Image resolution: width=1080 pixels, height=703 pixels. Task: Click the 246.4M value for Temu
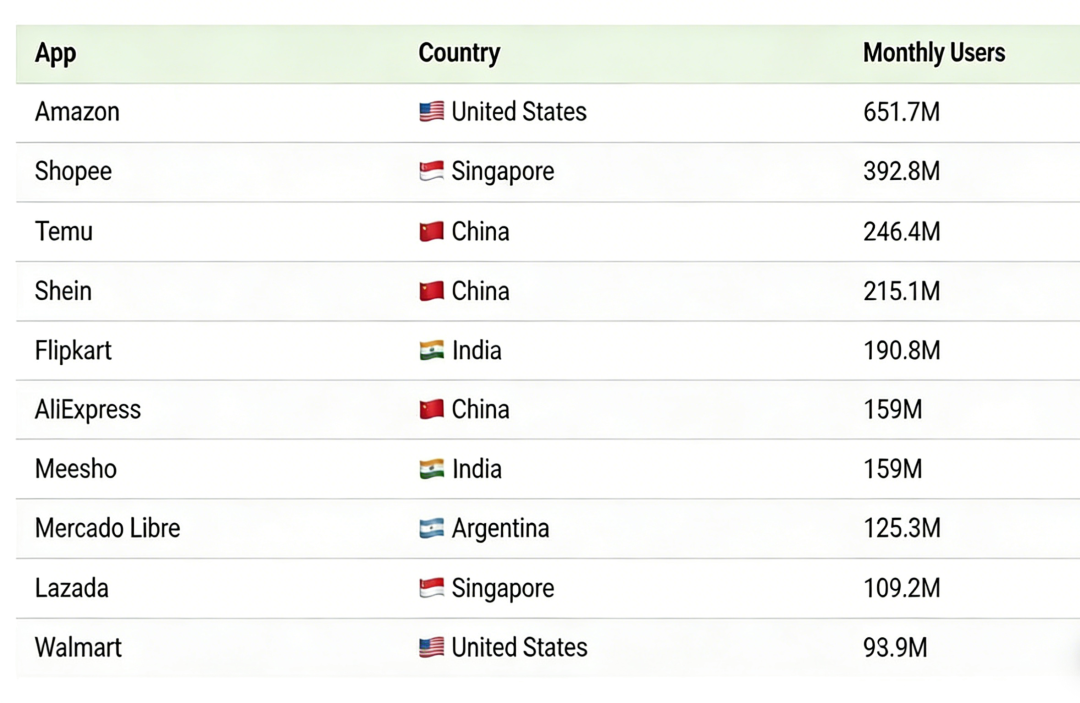click(901, 232)
